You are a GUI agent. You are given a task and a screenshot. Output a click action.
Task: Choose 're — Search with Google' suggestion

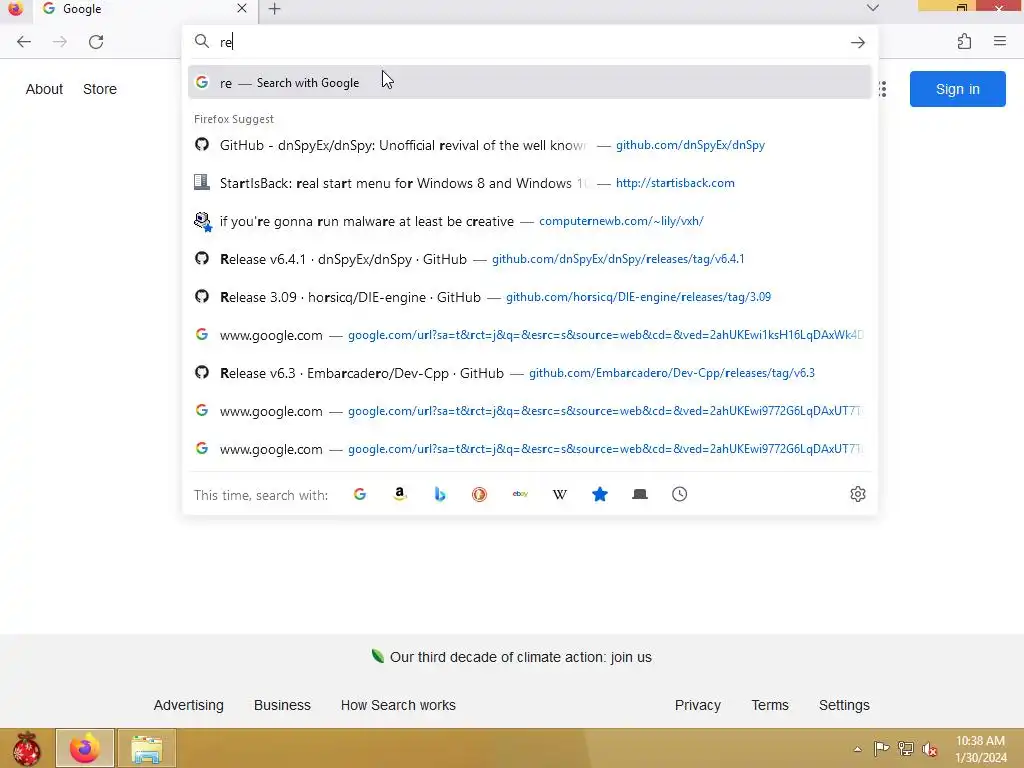coord(530,82)
